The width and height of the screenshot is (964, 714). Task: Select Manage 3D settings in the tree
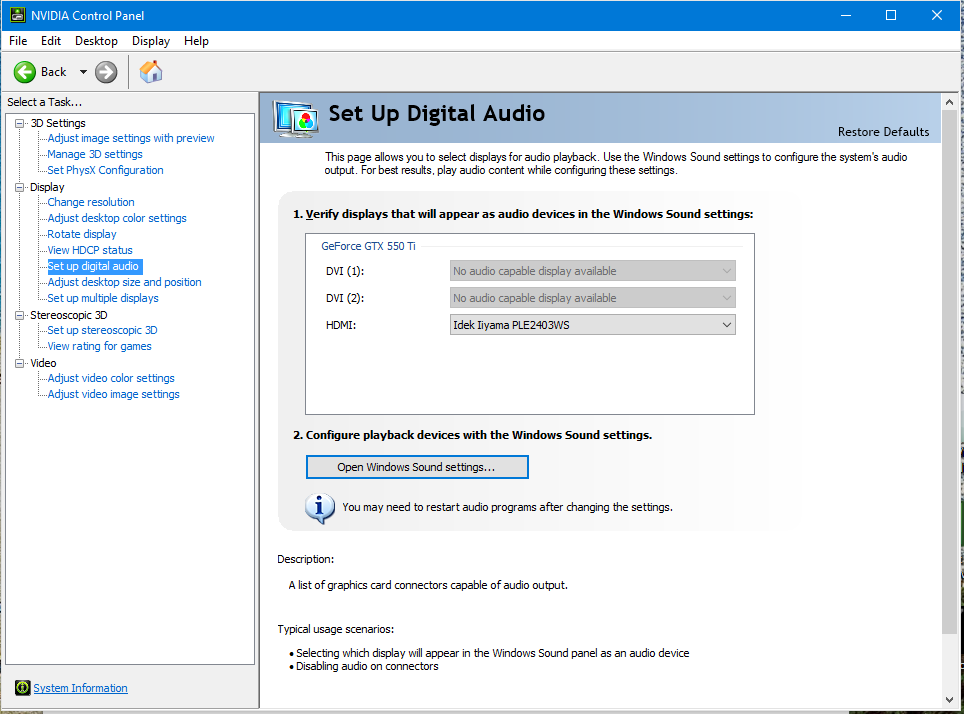point(95,154)
